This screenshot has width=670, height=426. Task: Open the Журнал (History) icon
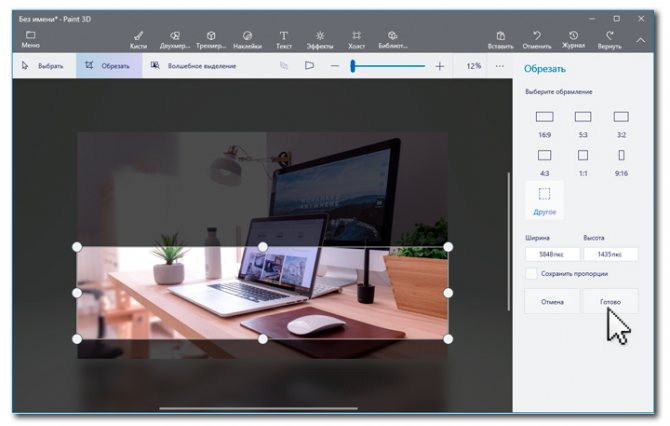coord(573,39)
